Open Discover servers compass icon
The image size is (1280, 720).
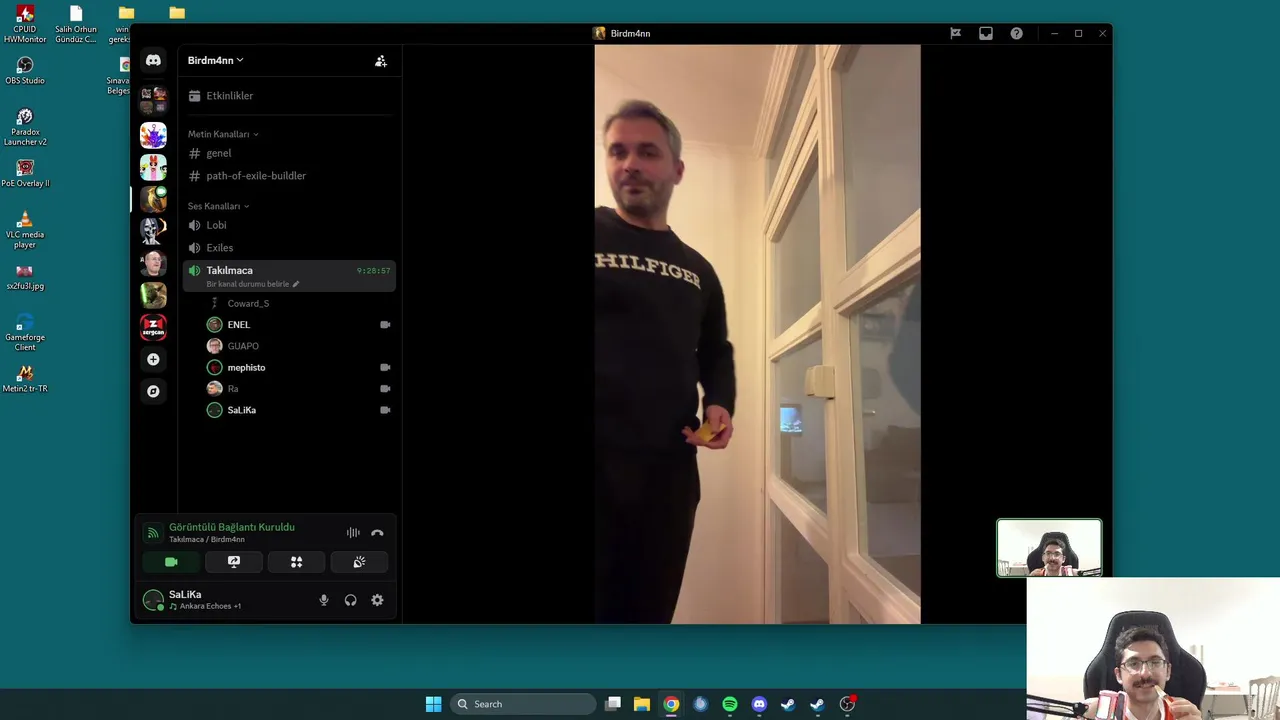pyautogui.click(x=153, y=391)
